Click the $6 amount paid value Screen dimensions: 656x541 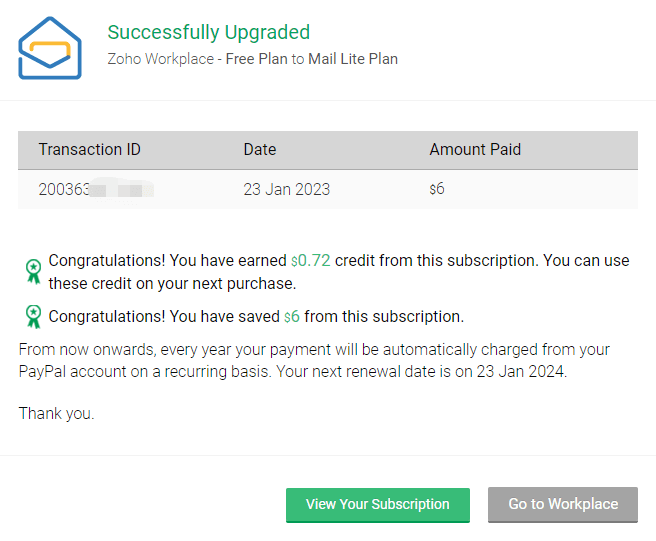[436, 189]
